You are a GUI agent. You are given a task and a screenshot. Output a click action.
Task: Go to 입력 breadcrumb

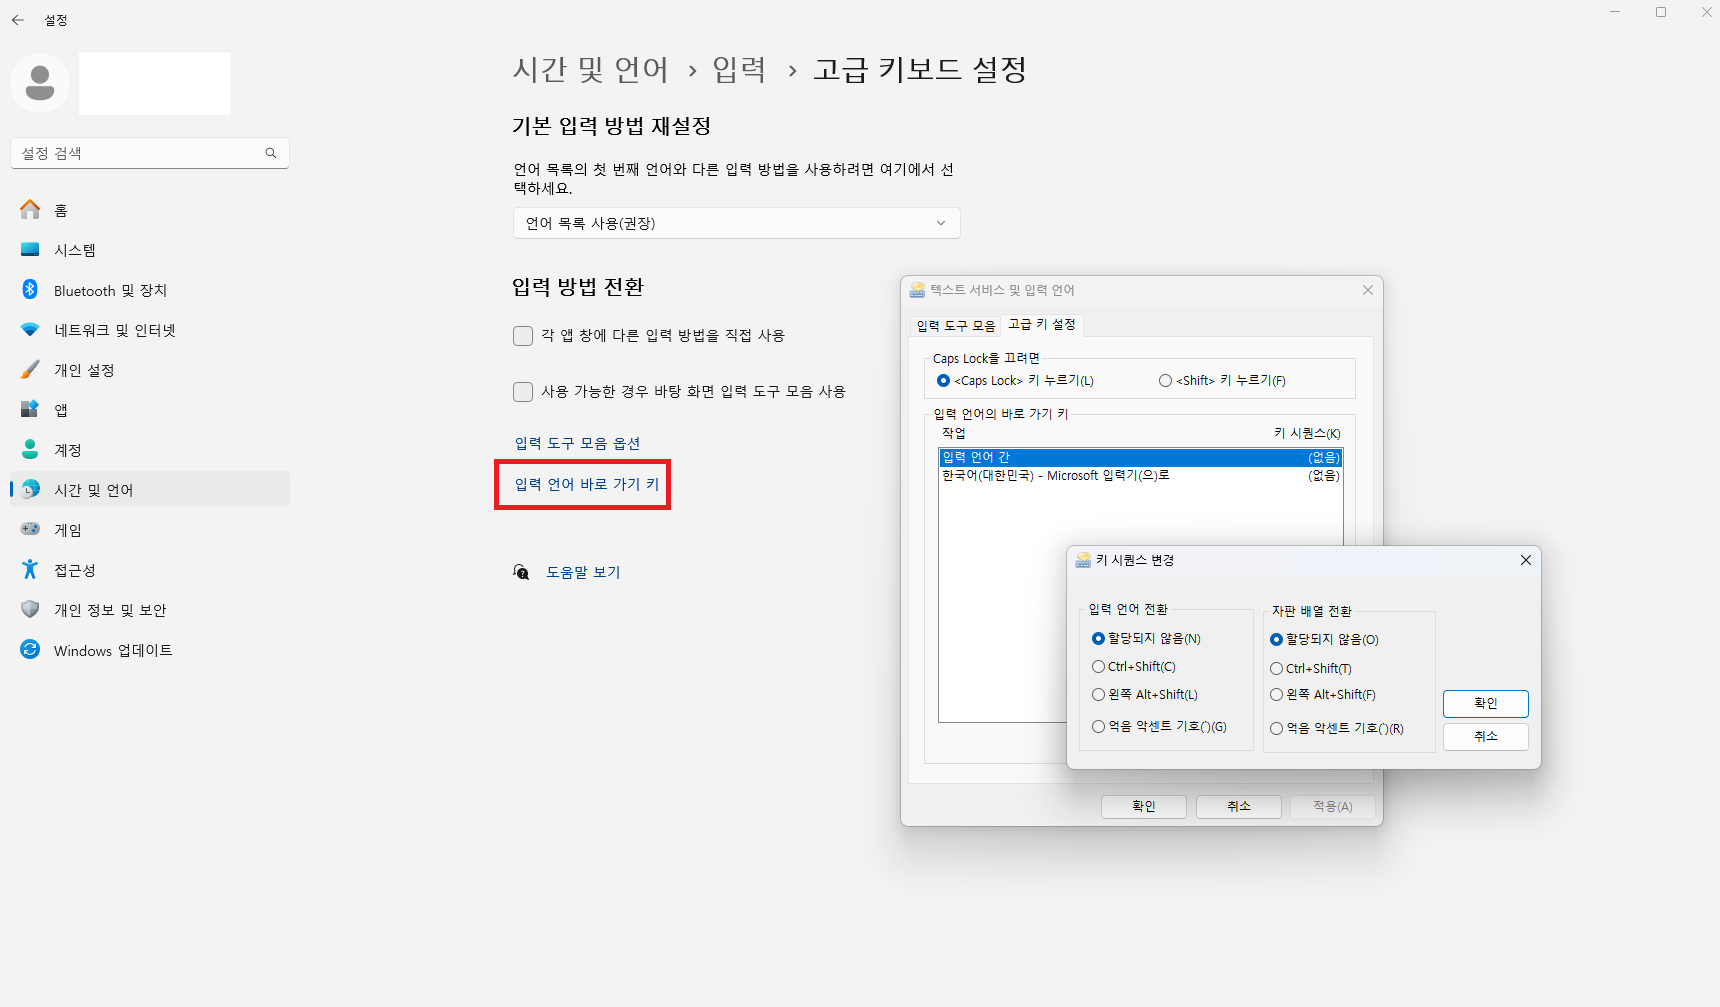click(739, 69)
